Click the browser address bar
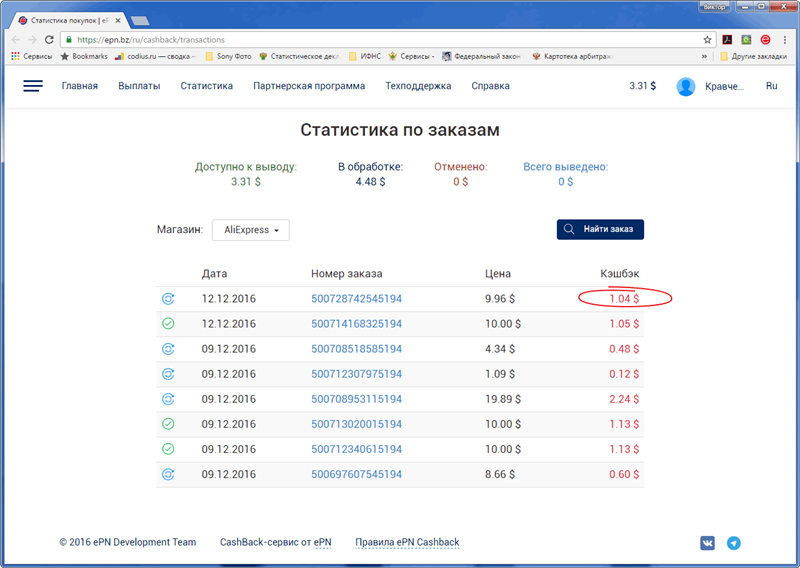800x568 pixels. pos(380,40)
